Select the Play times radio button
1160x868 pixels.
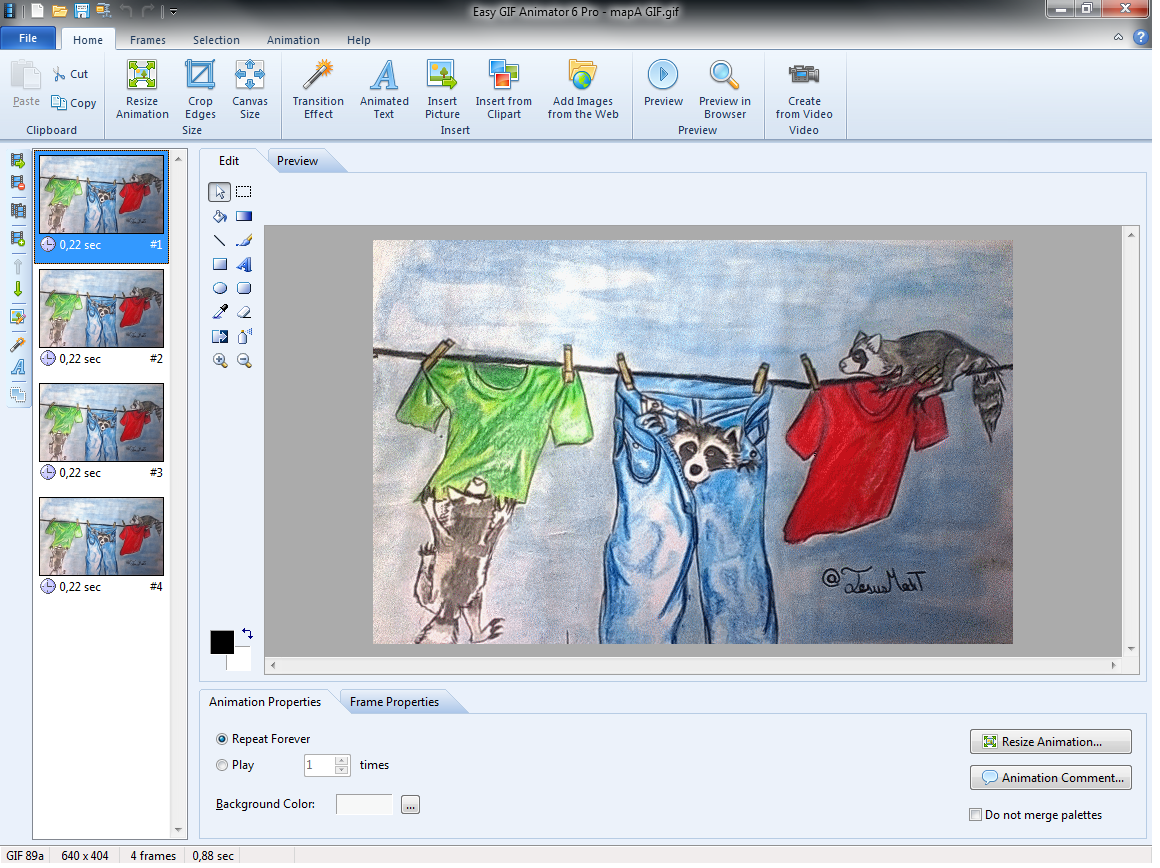222,765
